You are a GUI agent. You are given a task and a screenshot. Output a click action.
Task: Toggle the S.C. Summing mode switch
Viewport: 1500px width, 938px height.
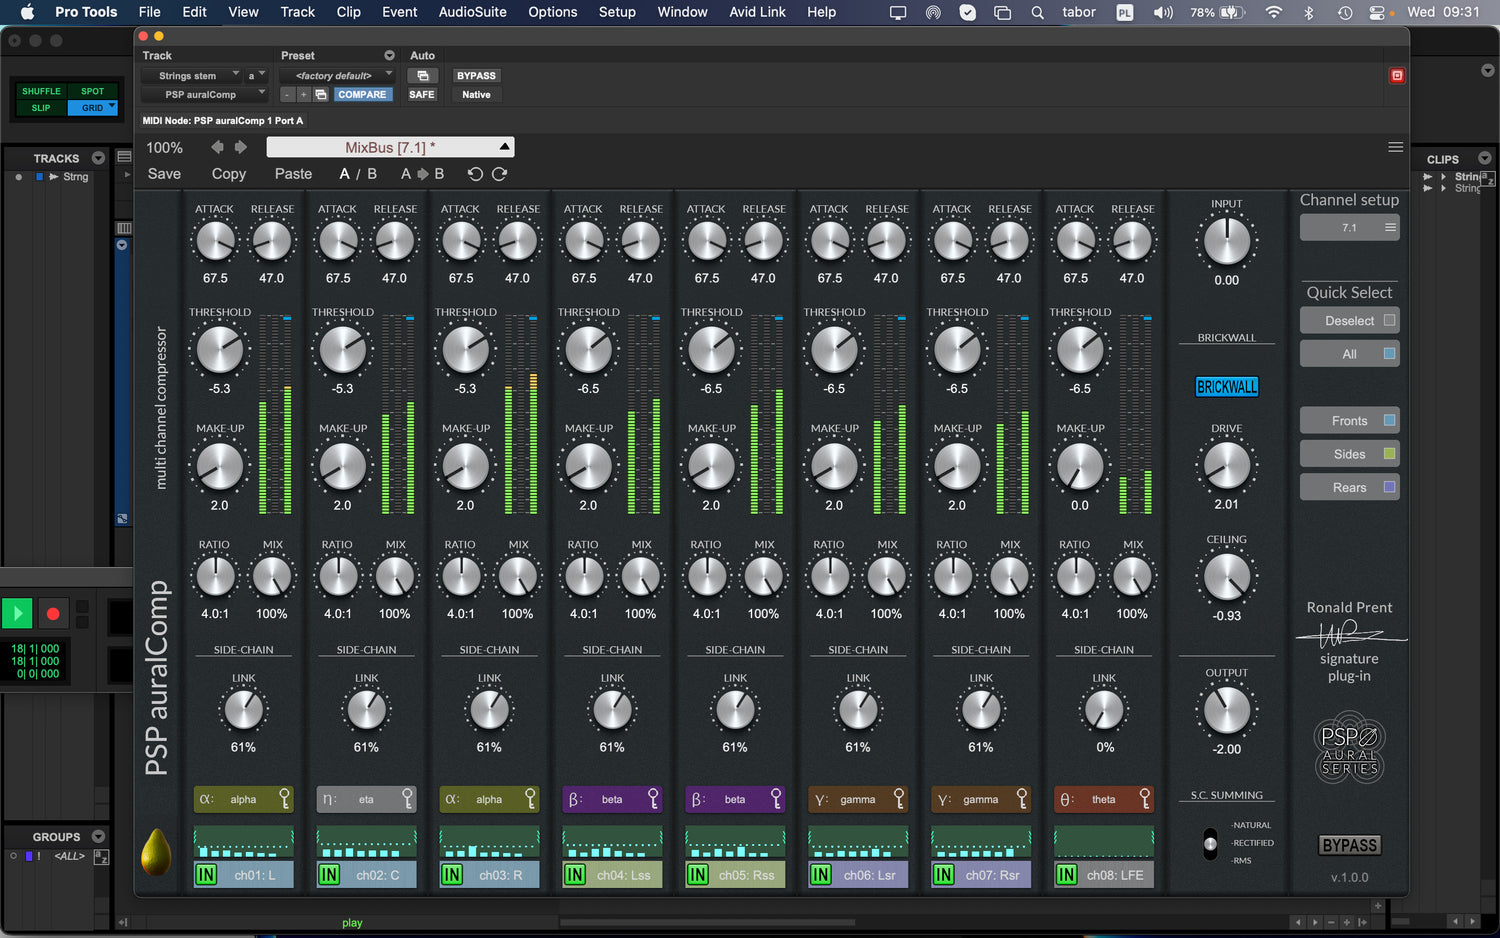(x=1210, y=843)
